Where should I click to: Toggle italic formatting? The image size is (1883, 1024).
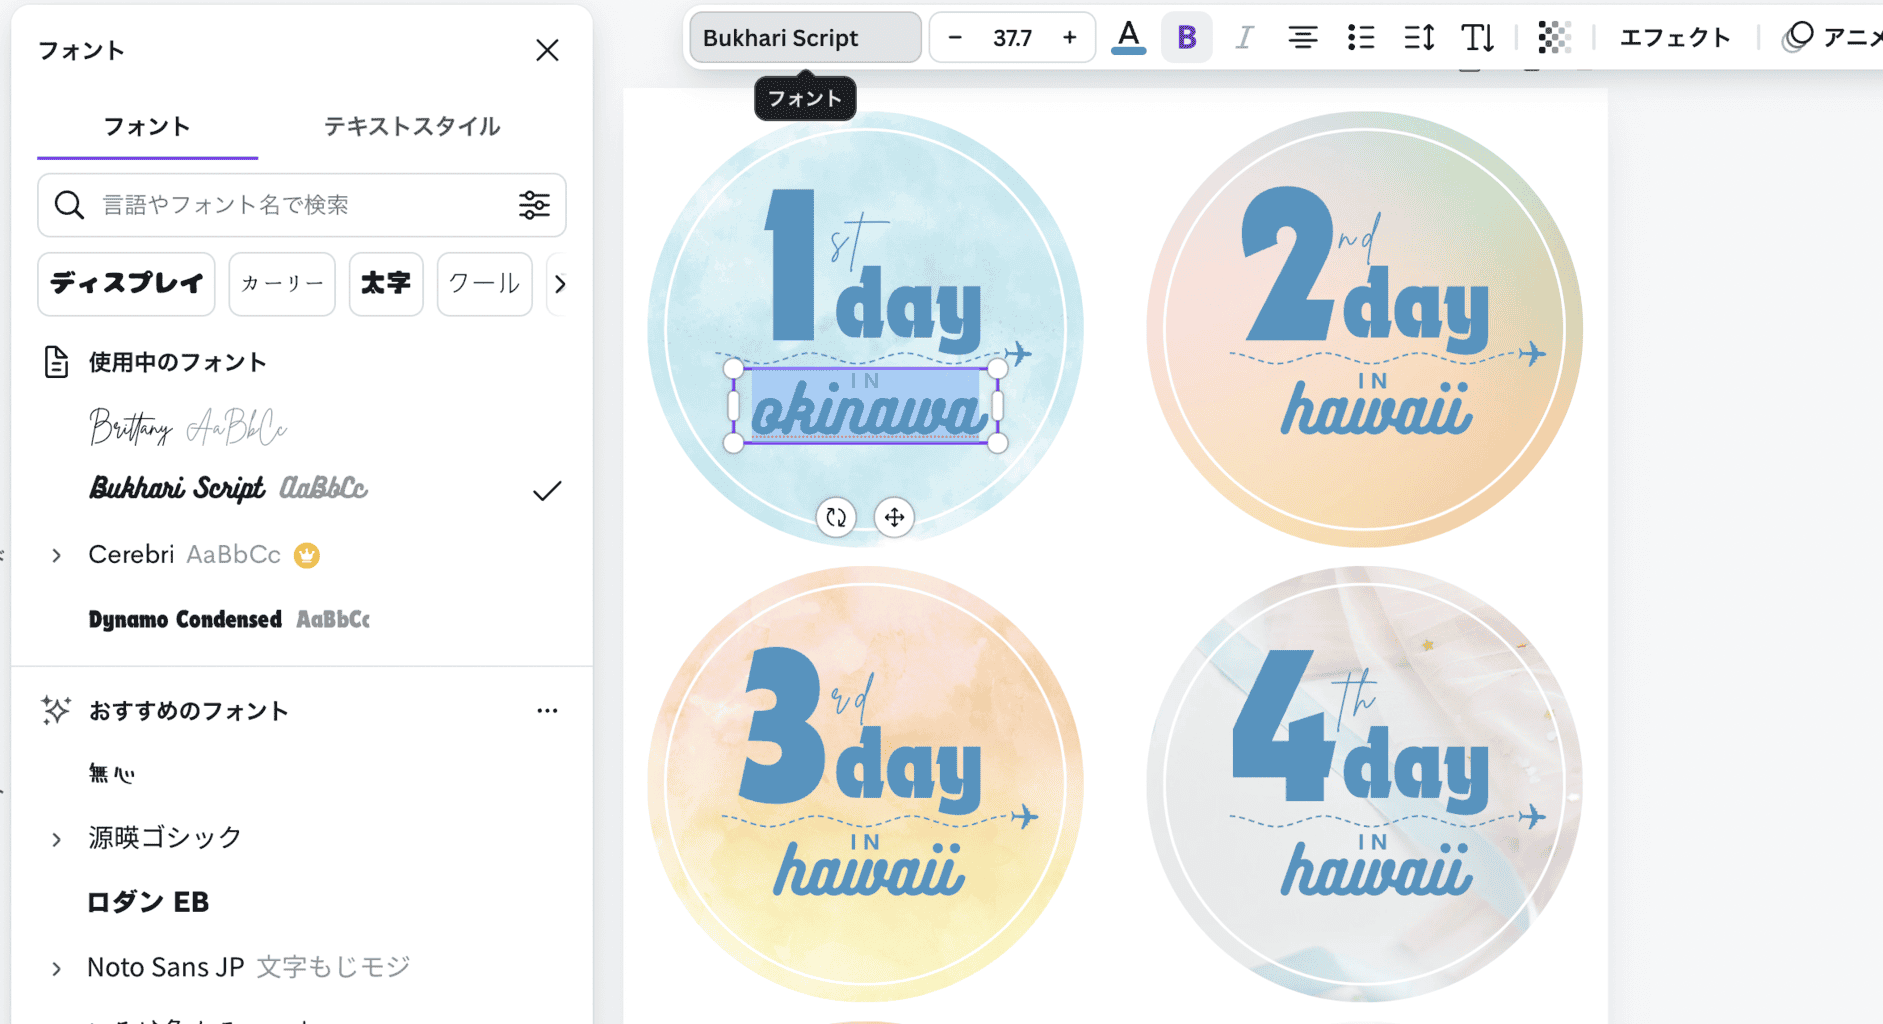click(x=1244, y=38)
